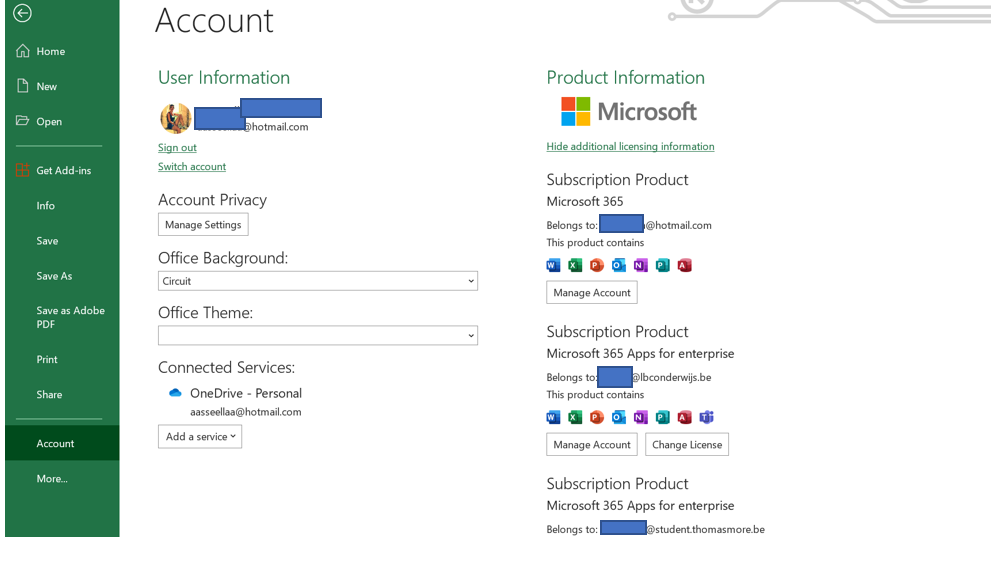
Task: Click PowerPoint icon under lbconderwijs.be subscription
Action: tap(597, 417)
